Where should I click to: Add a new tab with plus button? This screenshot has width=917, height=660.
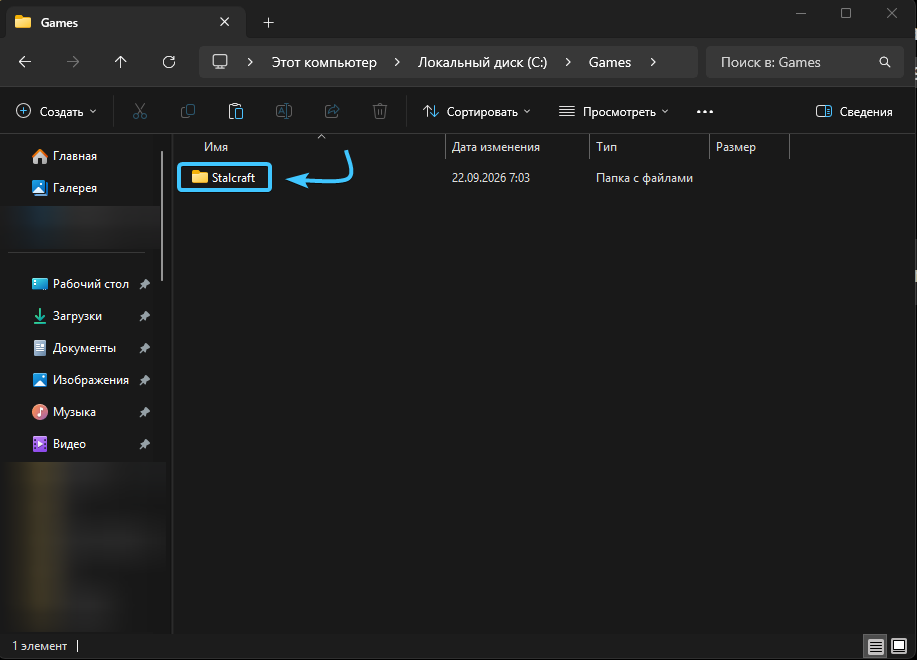click(x=268, y=23)
